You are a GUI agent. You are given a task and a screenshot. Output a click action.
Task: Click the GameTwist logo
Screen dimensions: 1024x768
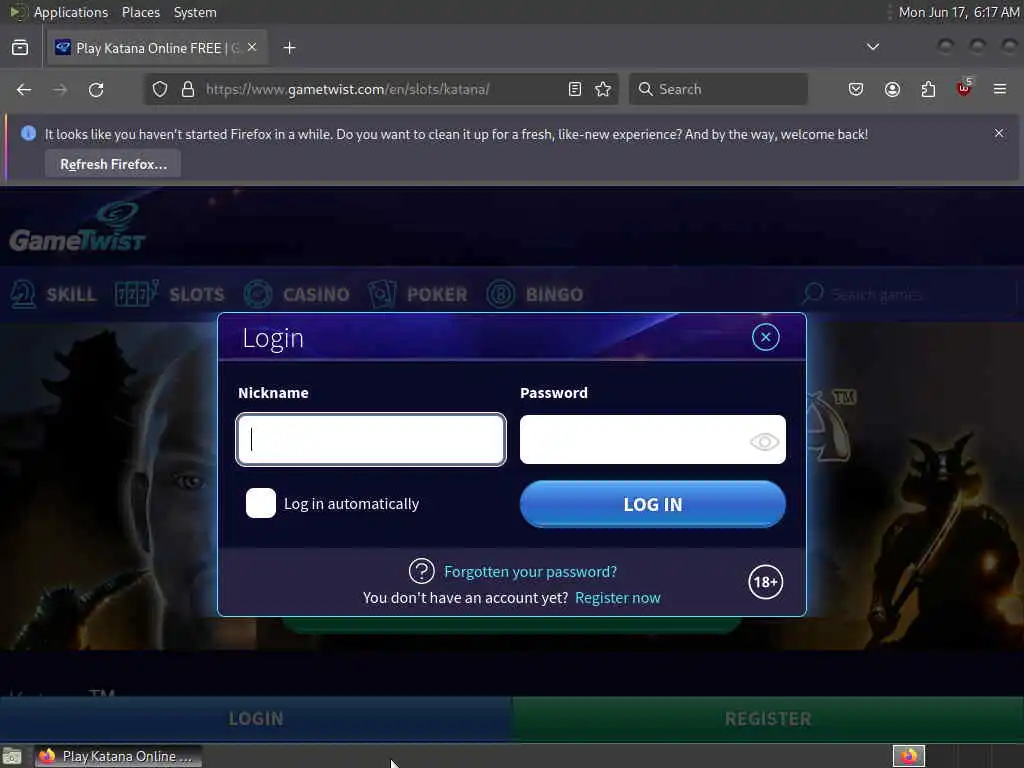point(78,228)
